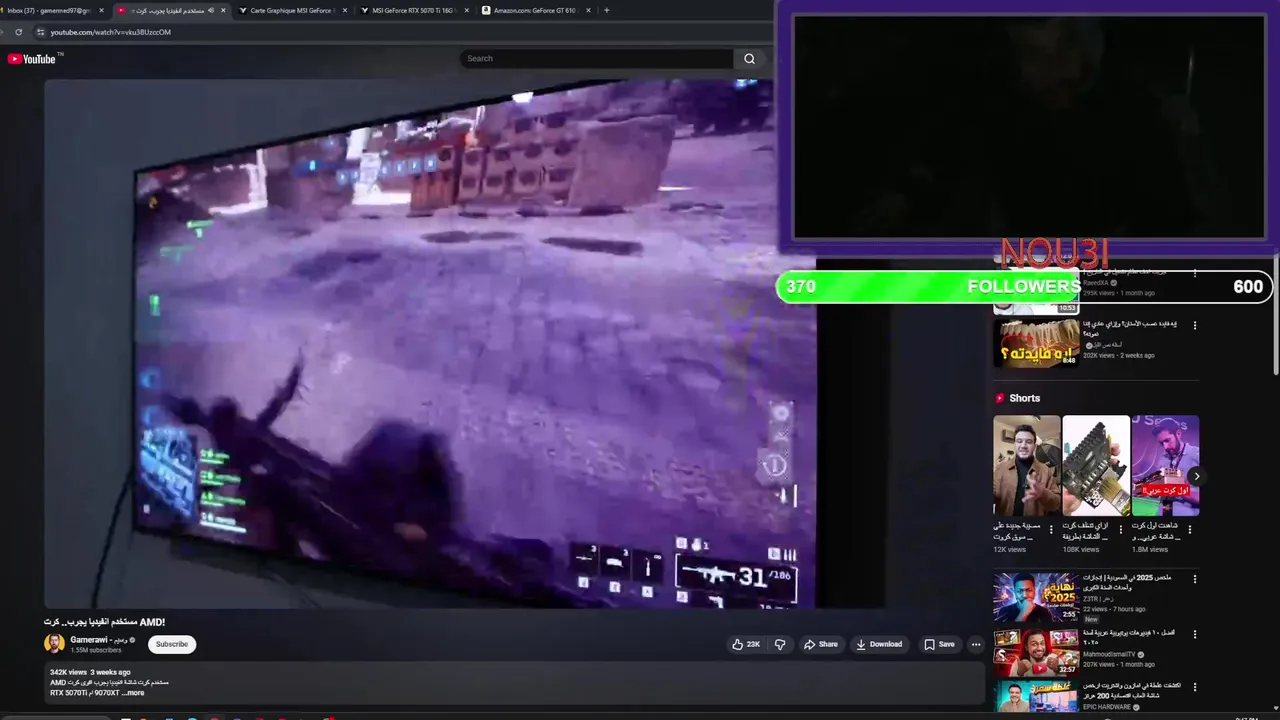Screen dimensions: 1280x720
Task: Click the RaeedXA channel name
Action: click(1095, 283)
